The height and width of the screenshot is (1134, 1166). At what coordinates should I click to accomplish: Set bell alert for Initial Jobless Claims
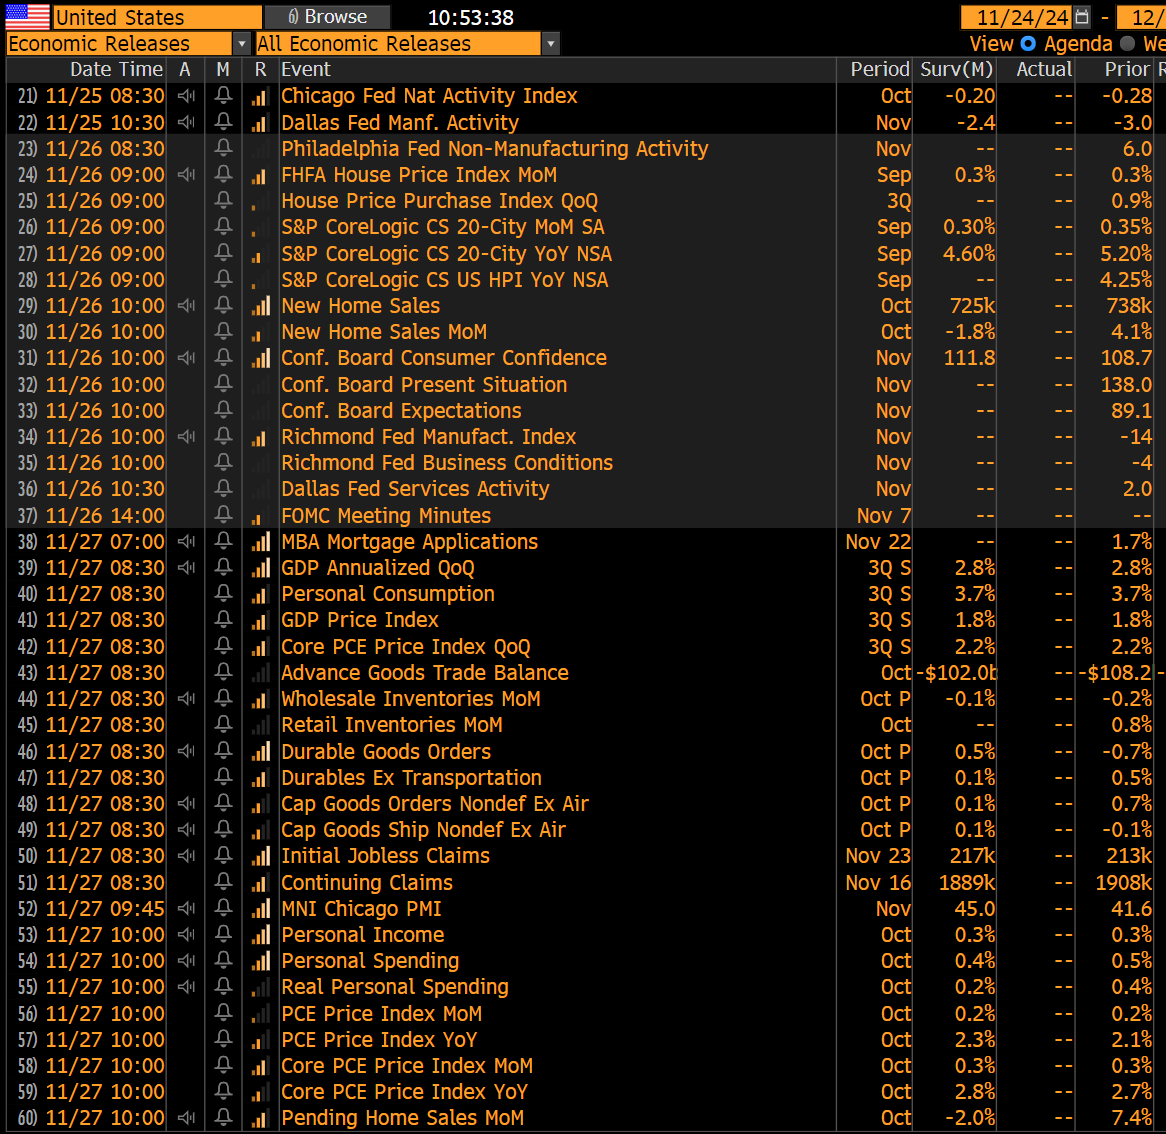[x=223, y=855]
